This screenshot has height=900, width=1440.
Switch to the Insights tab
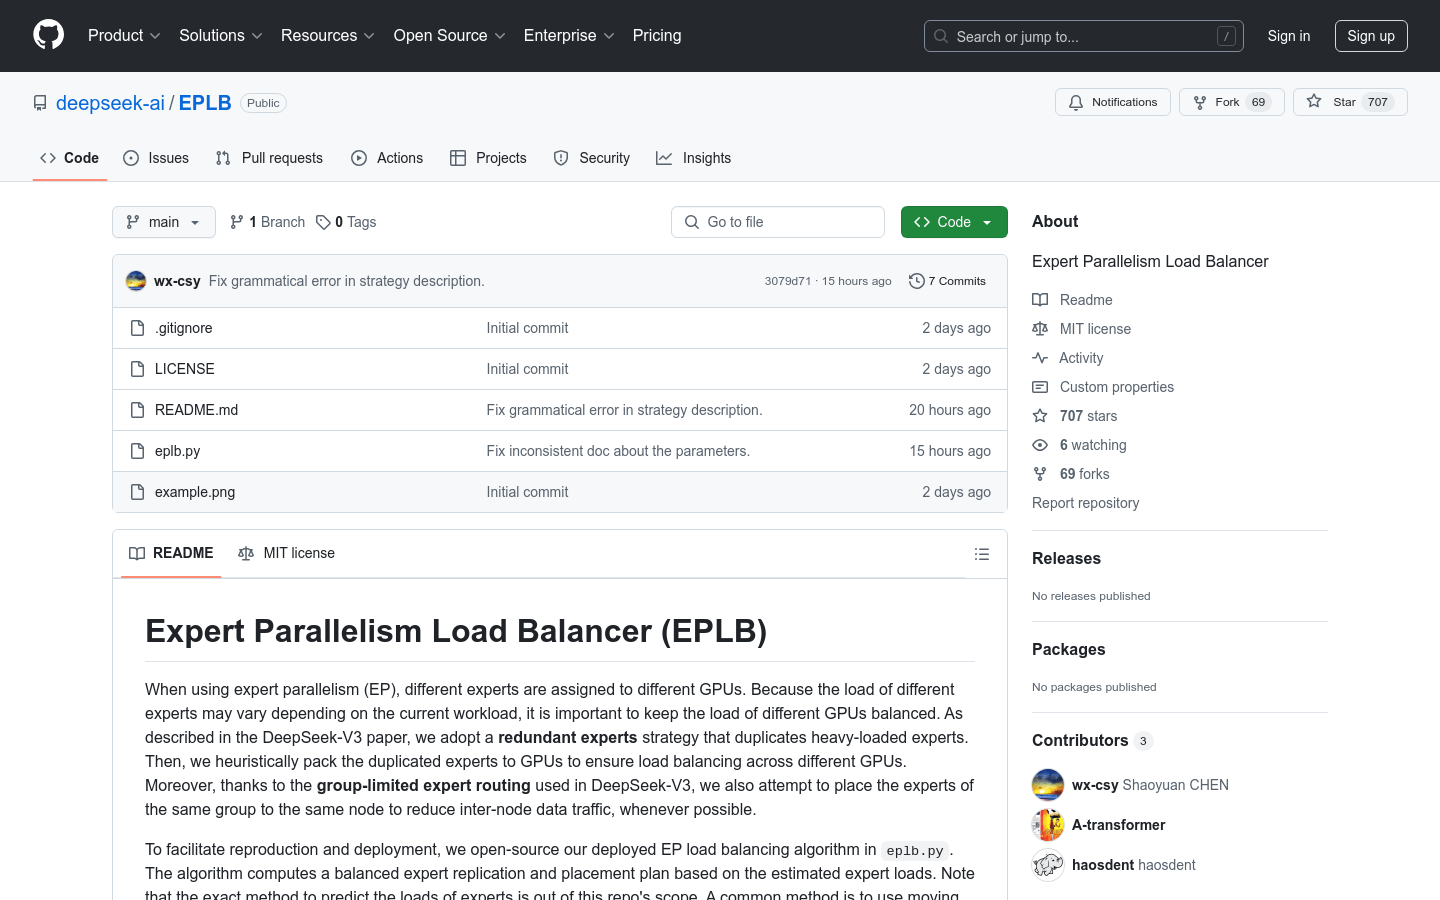(x=694, y=158)
